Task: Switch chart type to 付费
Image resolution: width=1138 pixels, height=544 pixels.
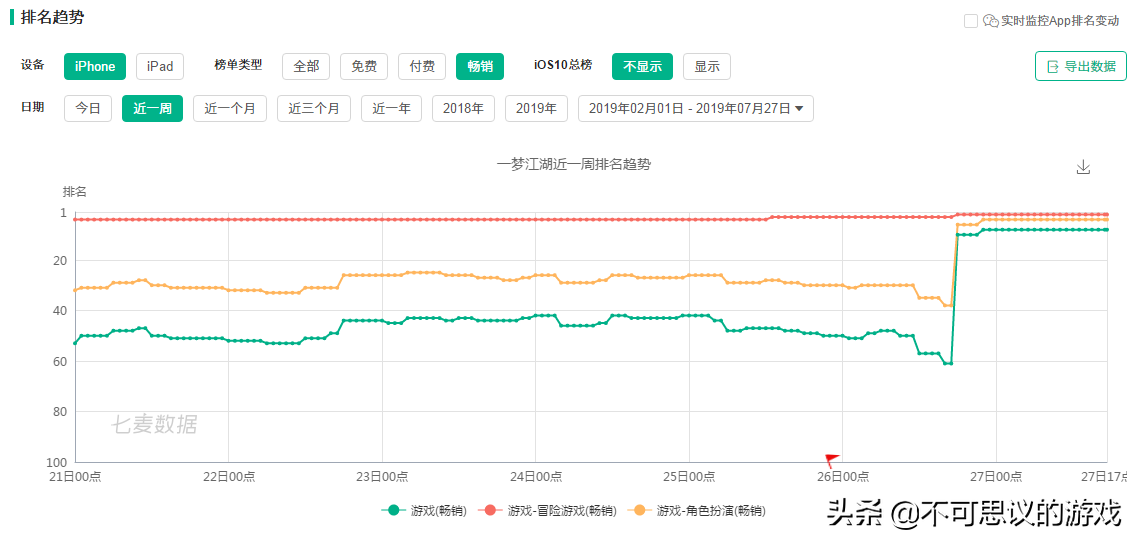Action: tap(422, 67)
